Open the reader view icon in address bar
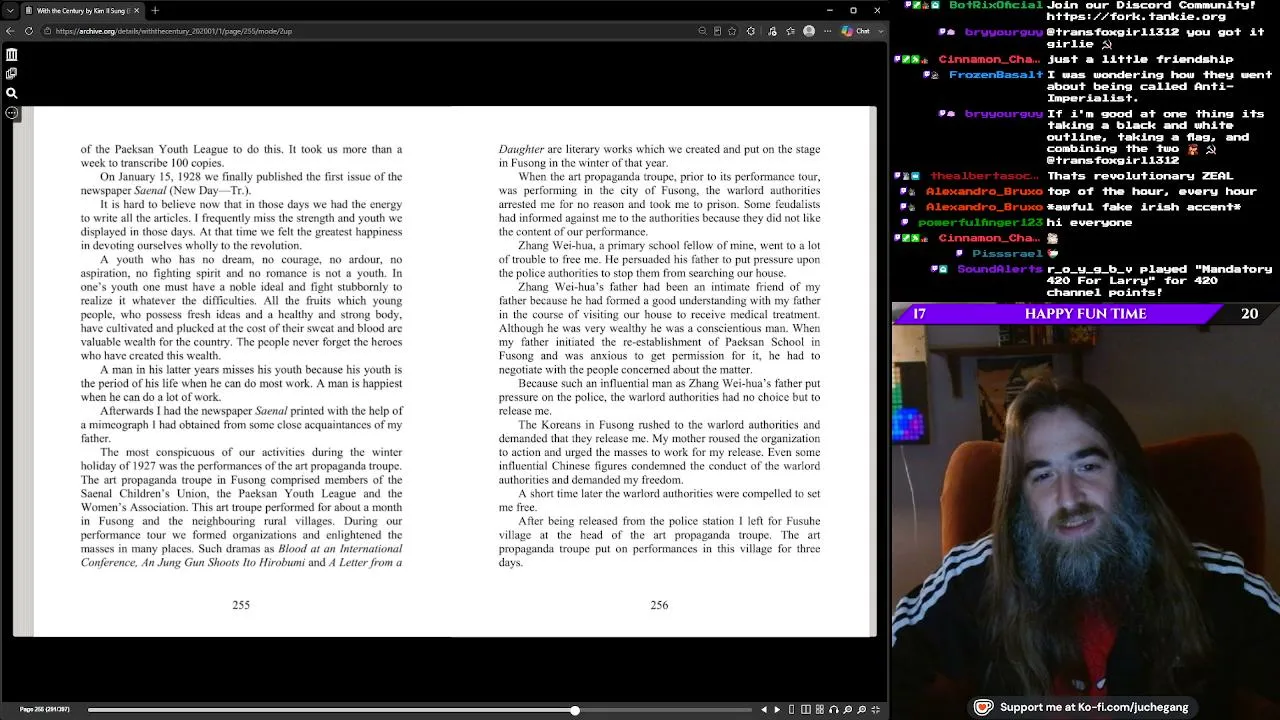 click(717, 31)
